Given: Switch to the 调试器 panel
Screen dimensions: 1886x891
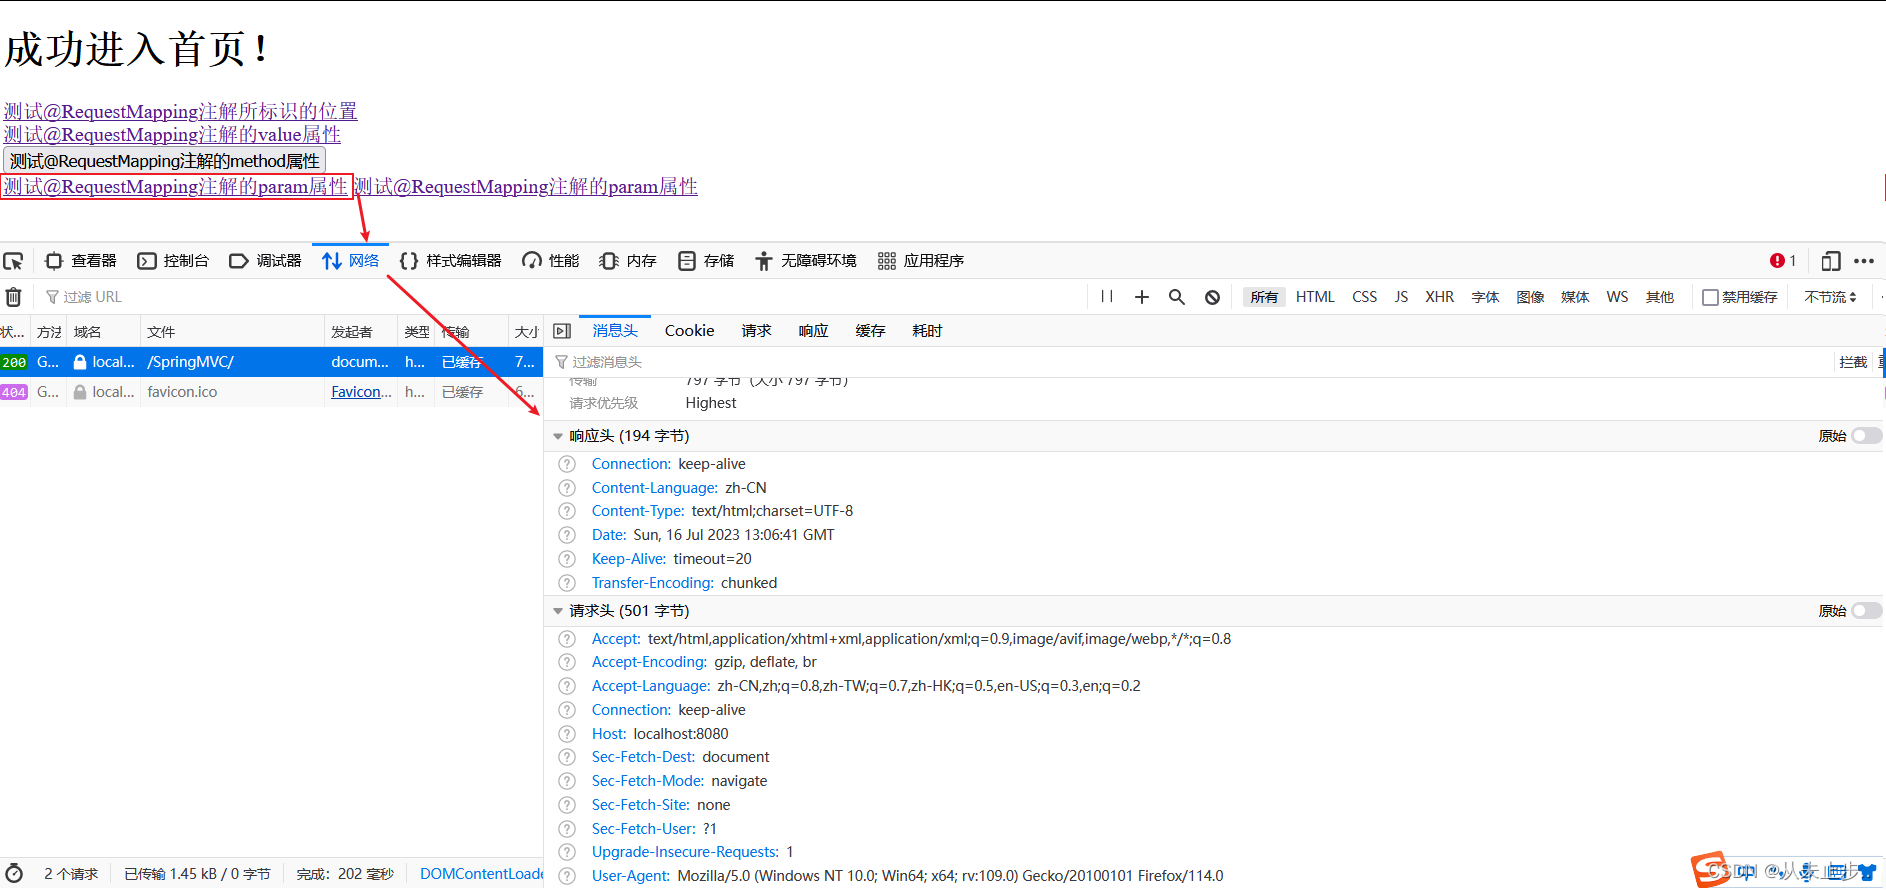Looking at the screenshot, I should [265, 261].
